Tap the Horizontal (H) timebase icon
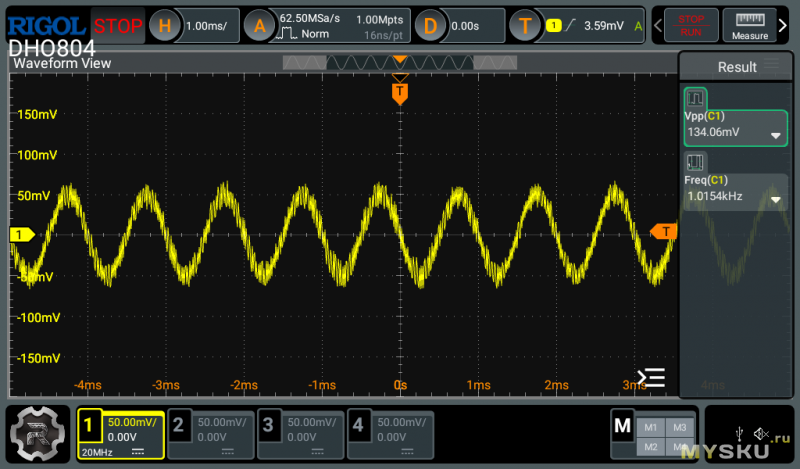Image resolution: width=800 pixels, height=469 pixels. point(165,27)
